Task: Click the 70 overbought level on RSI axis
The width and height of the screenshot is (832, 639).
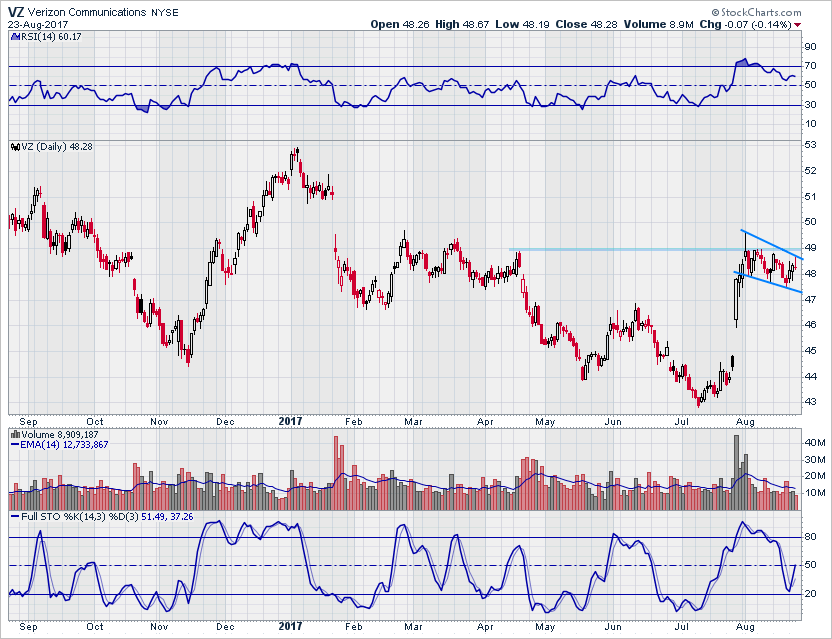Action: tap(810, 66)
